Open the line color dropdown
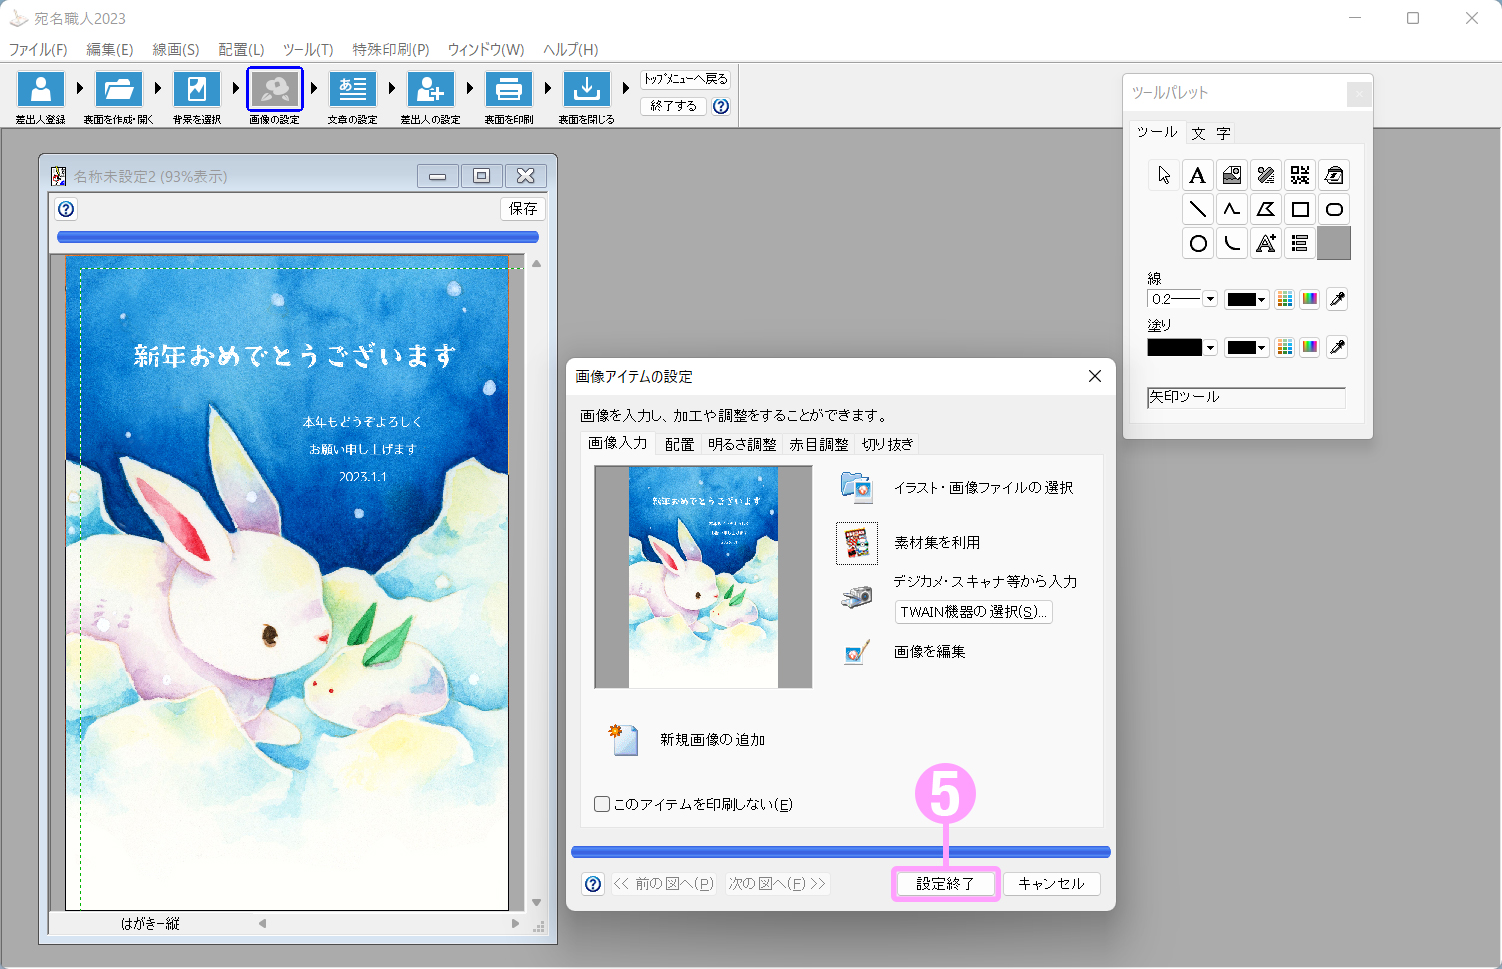 (x=1247, y=299)
